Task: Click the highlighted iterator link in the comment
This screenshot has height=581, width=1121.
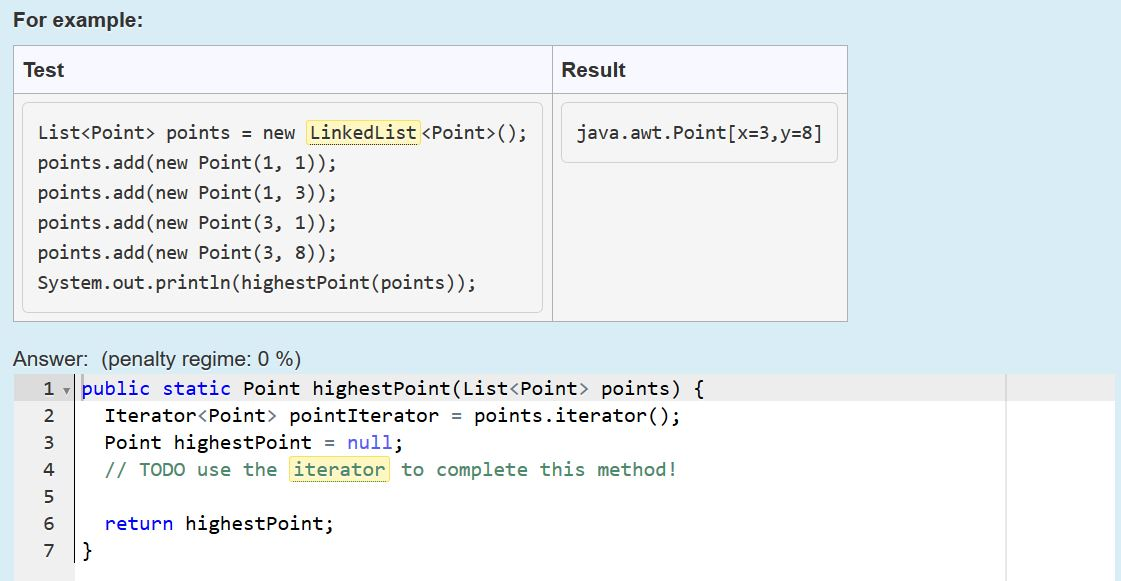Action: (340, 469)
